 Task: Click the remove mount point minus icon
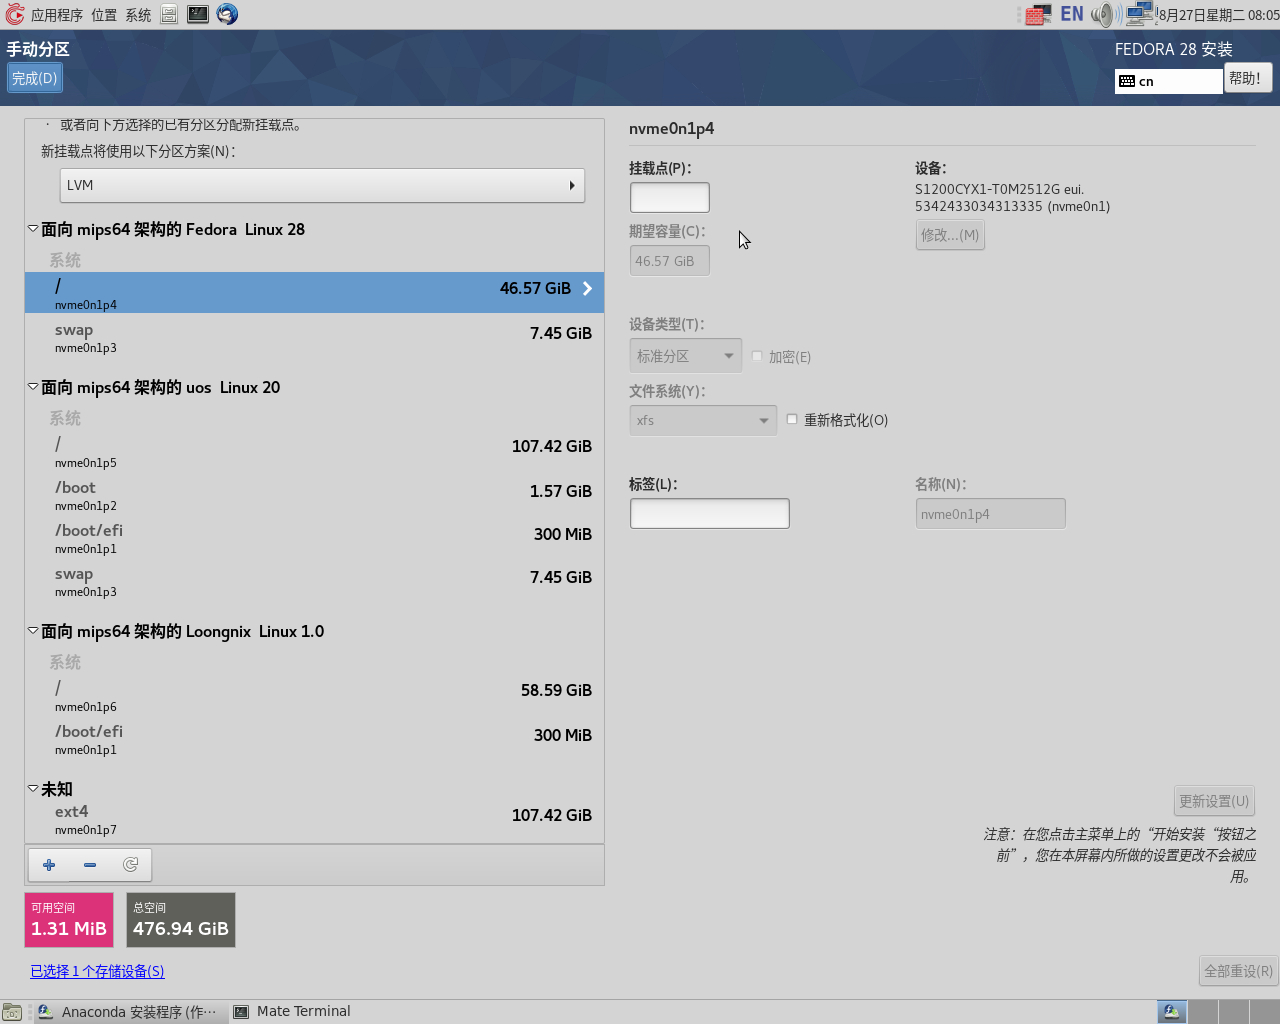90,865
